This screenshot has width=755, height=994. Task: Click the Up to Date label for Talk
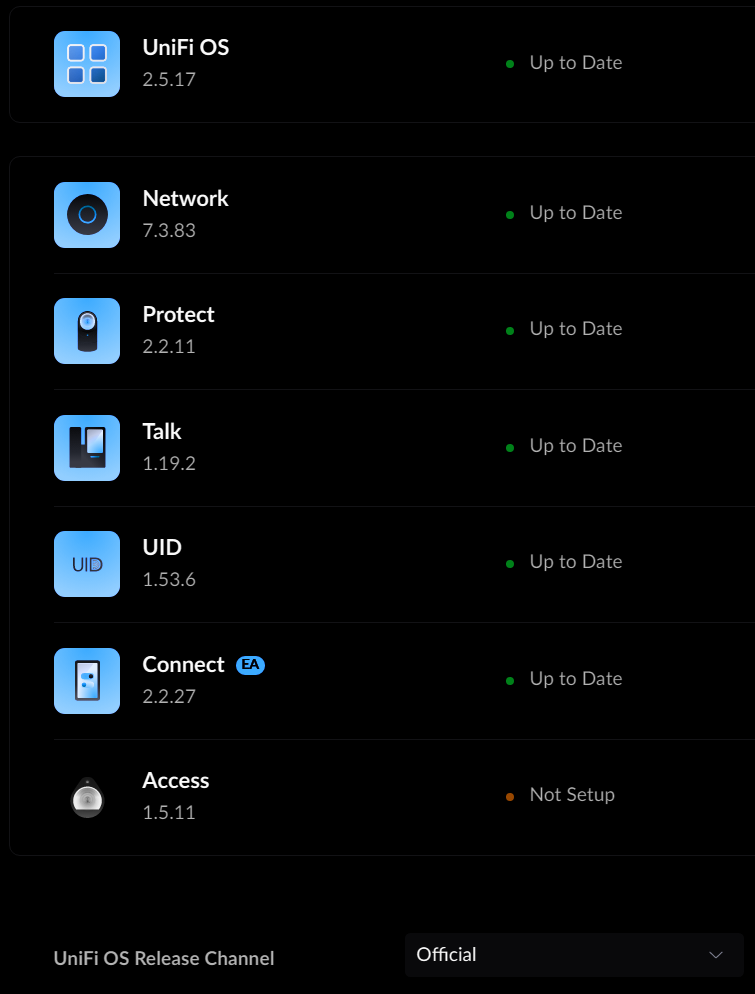pos(575,446)
